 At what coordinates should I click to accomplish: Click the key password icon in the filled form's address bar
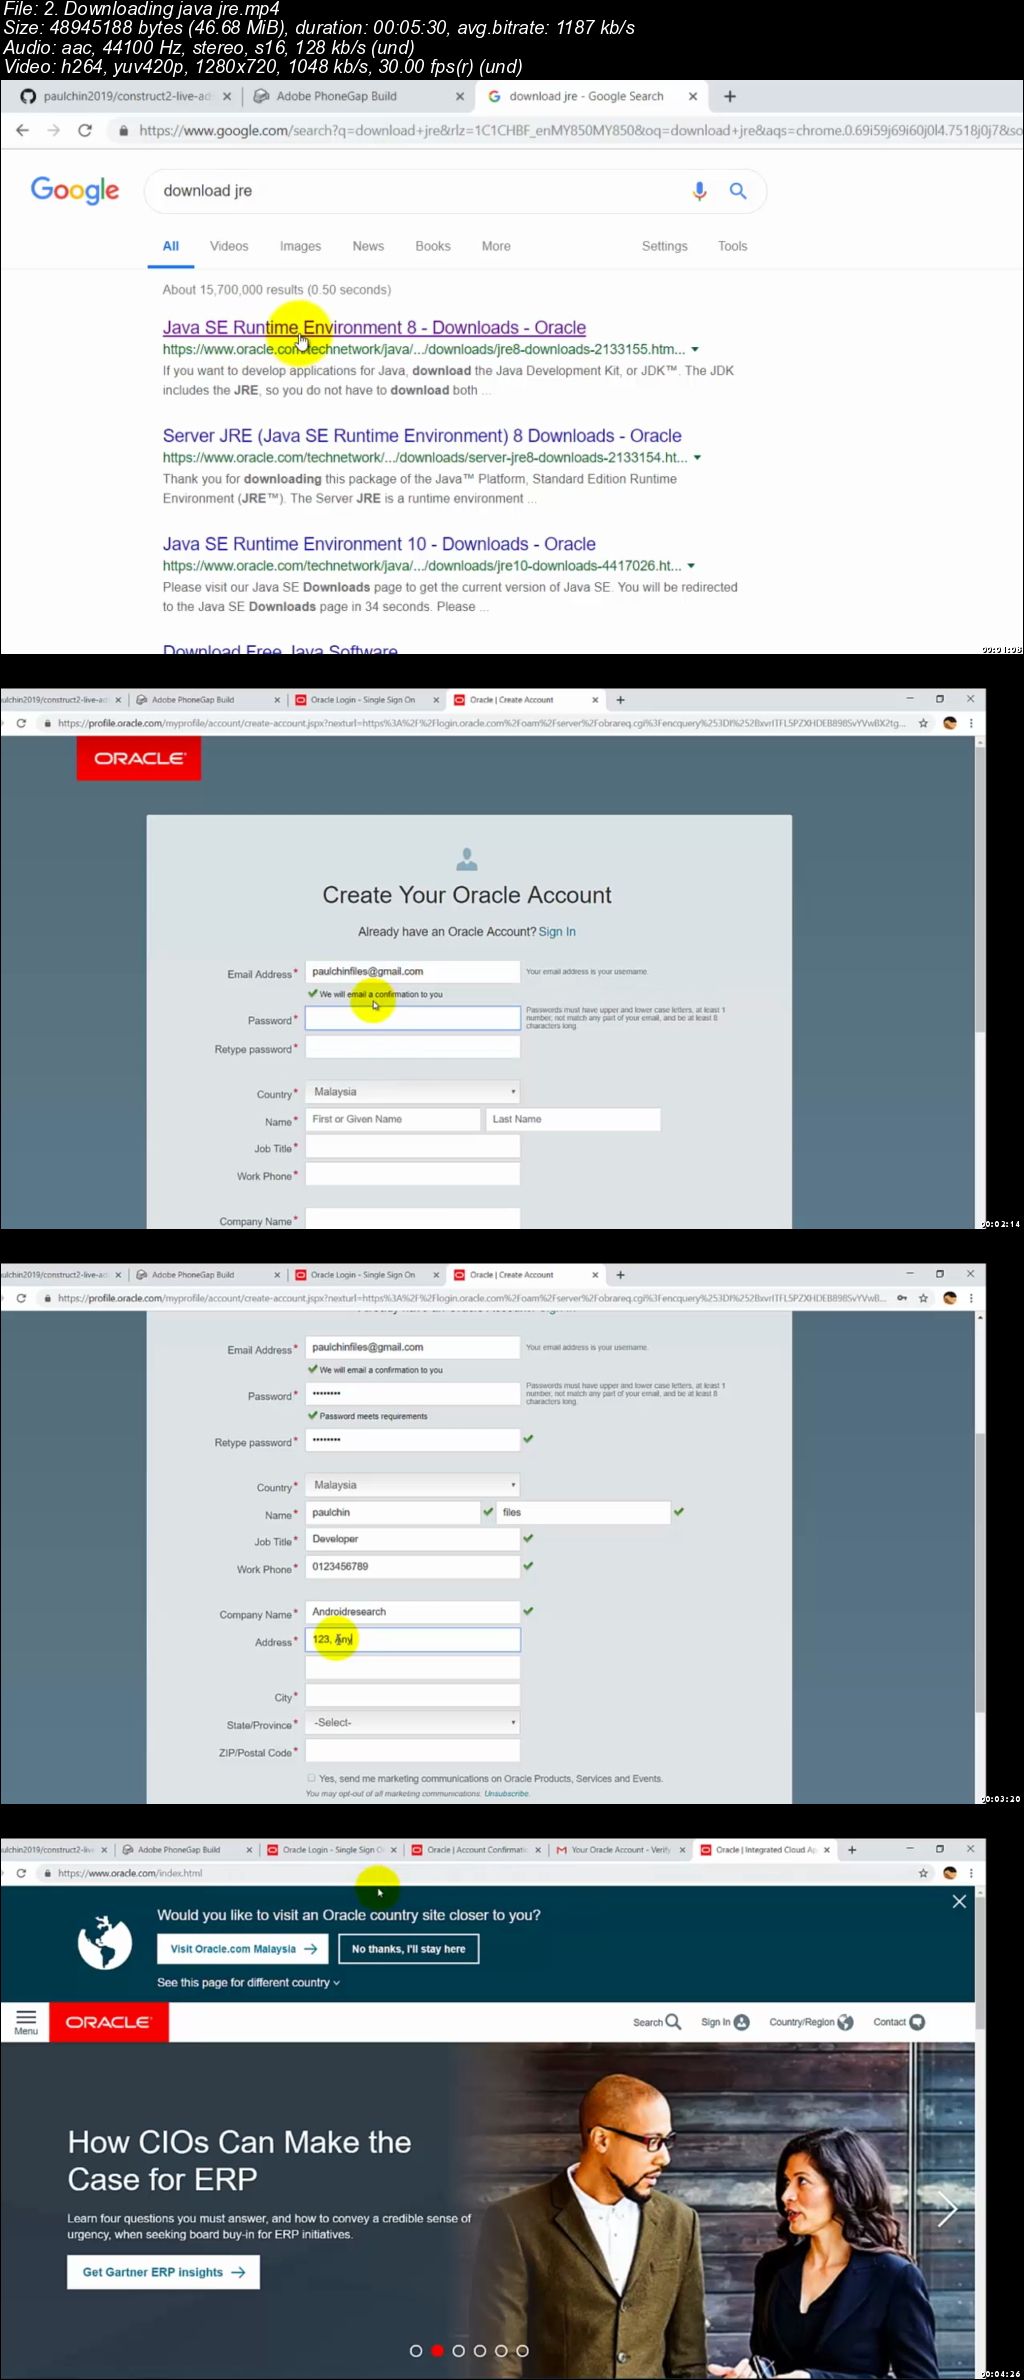pyautogui.click(x=902, y=1298)
